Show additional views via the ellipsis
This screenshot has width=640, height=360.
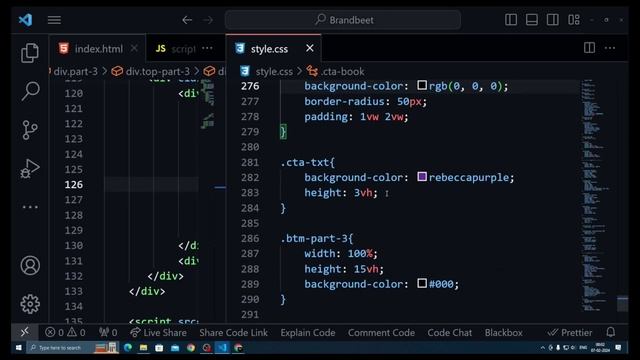point(30,207)
